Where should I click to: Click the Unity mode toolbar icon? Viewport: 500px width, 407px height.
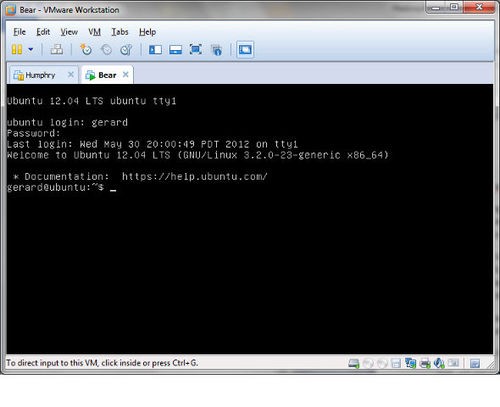click(217, 50)
